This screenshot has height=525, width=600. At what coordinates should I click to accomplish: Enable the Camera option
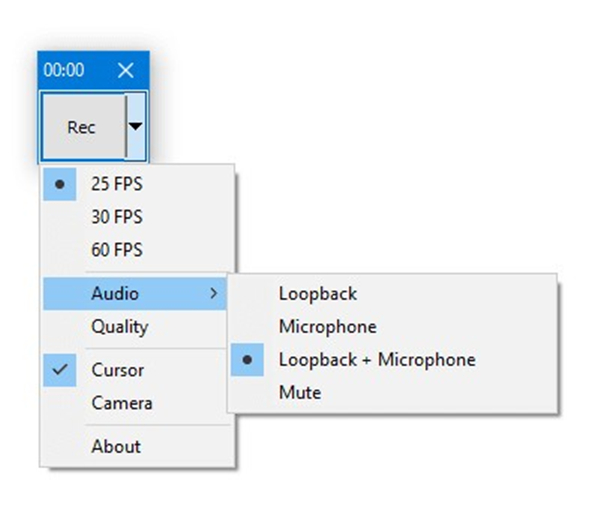121,403
